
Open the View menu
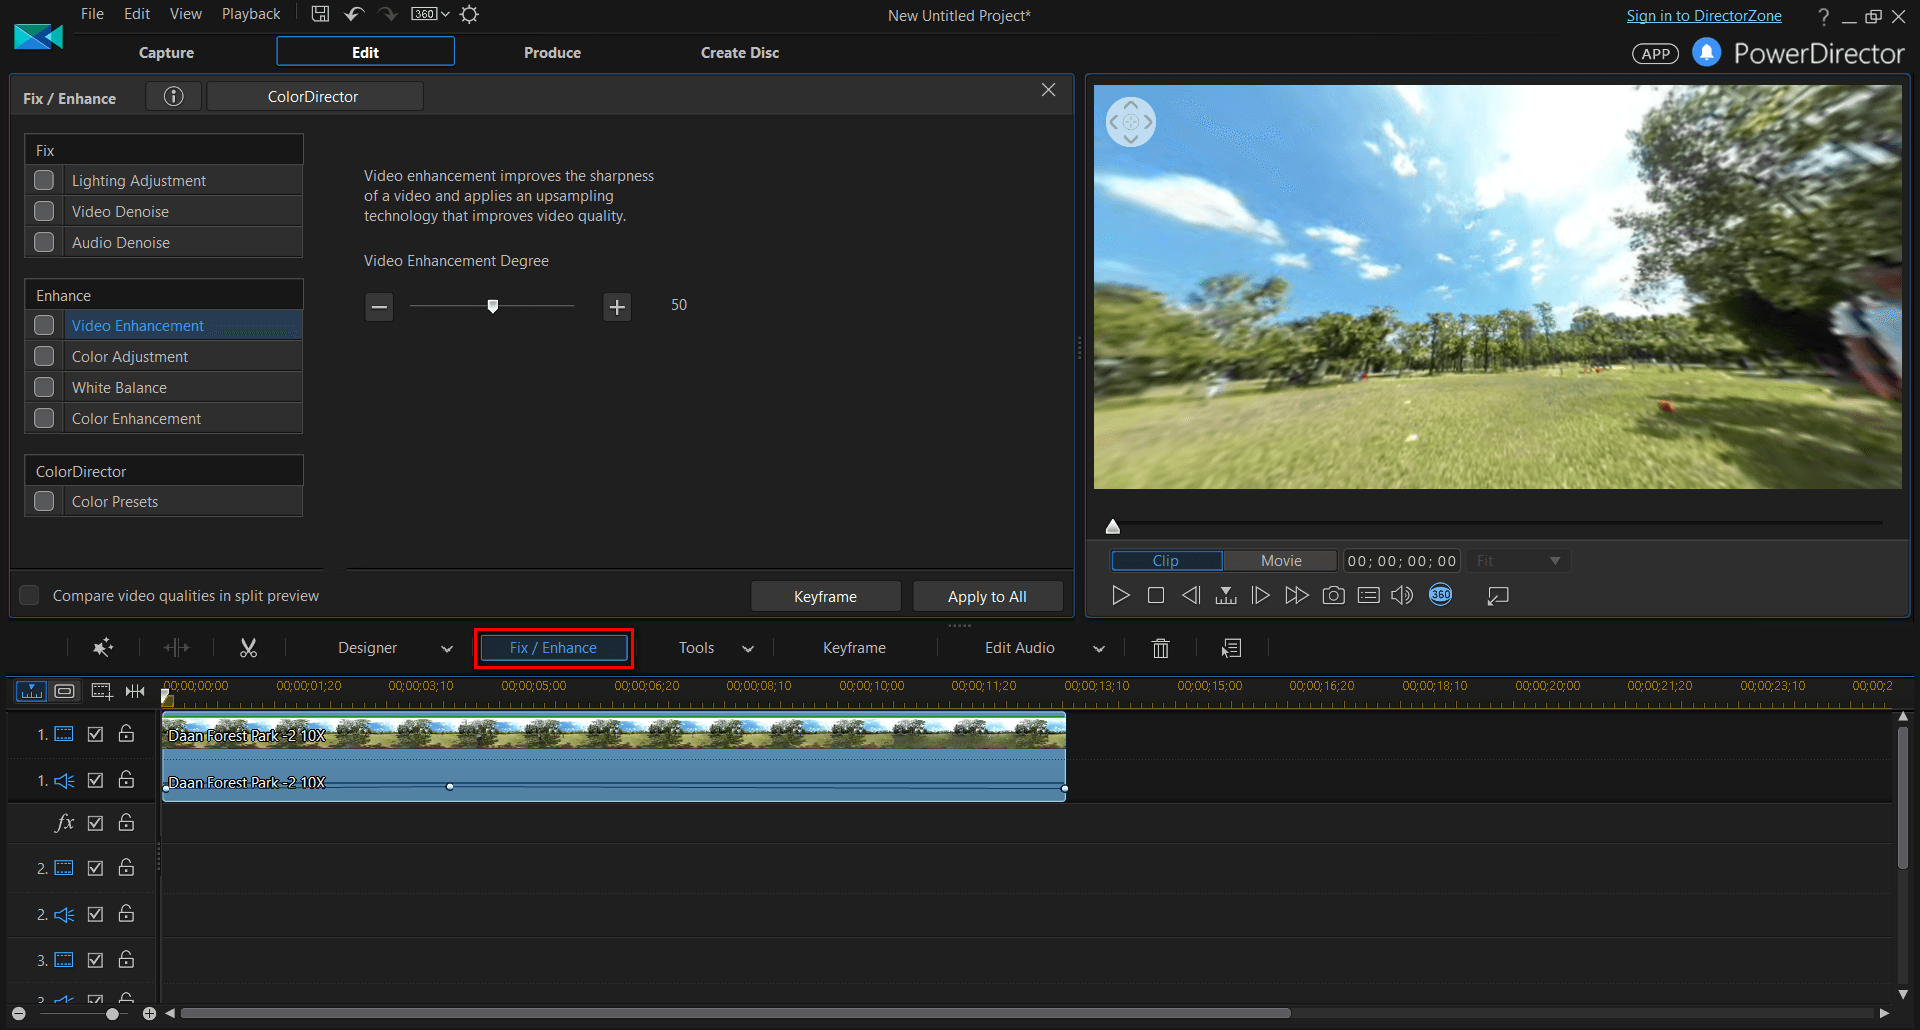point(186,14)
